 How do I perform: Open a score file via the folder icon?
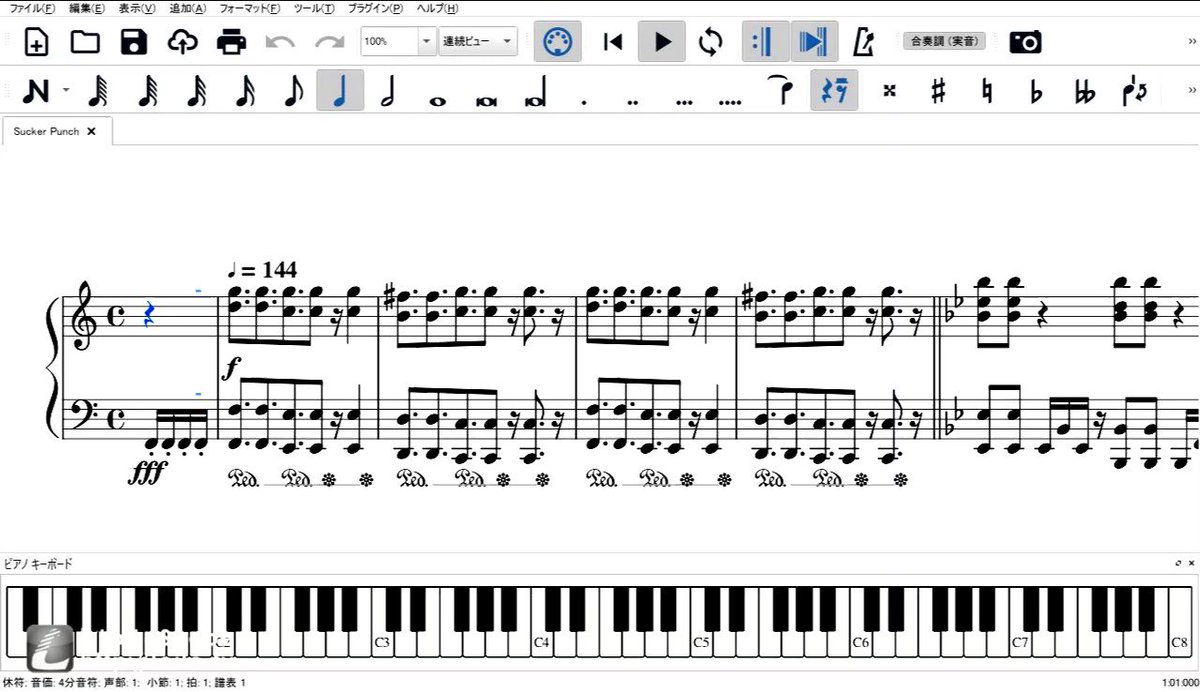85,42
